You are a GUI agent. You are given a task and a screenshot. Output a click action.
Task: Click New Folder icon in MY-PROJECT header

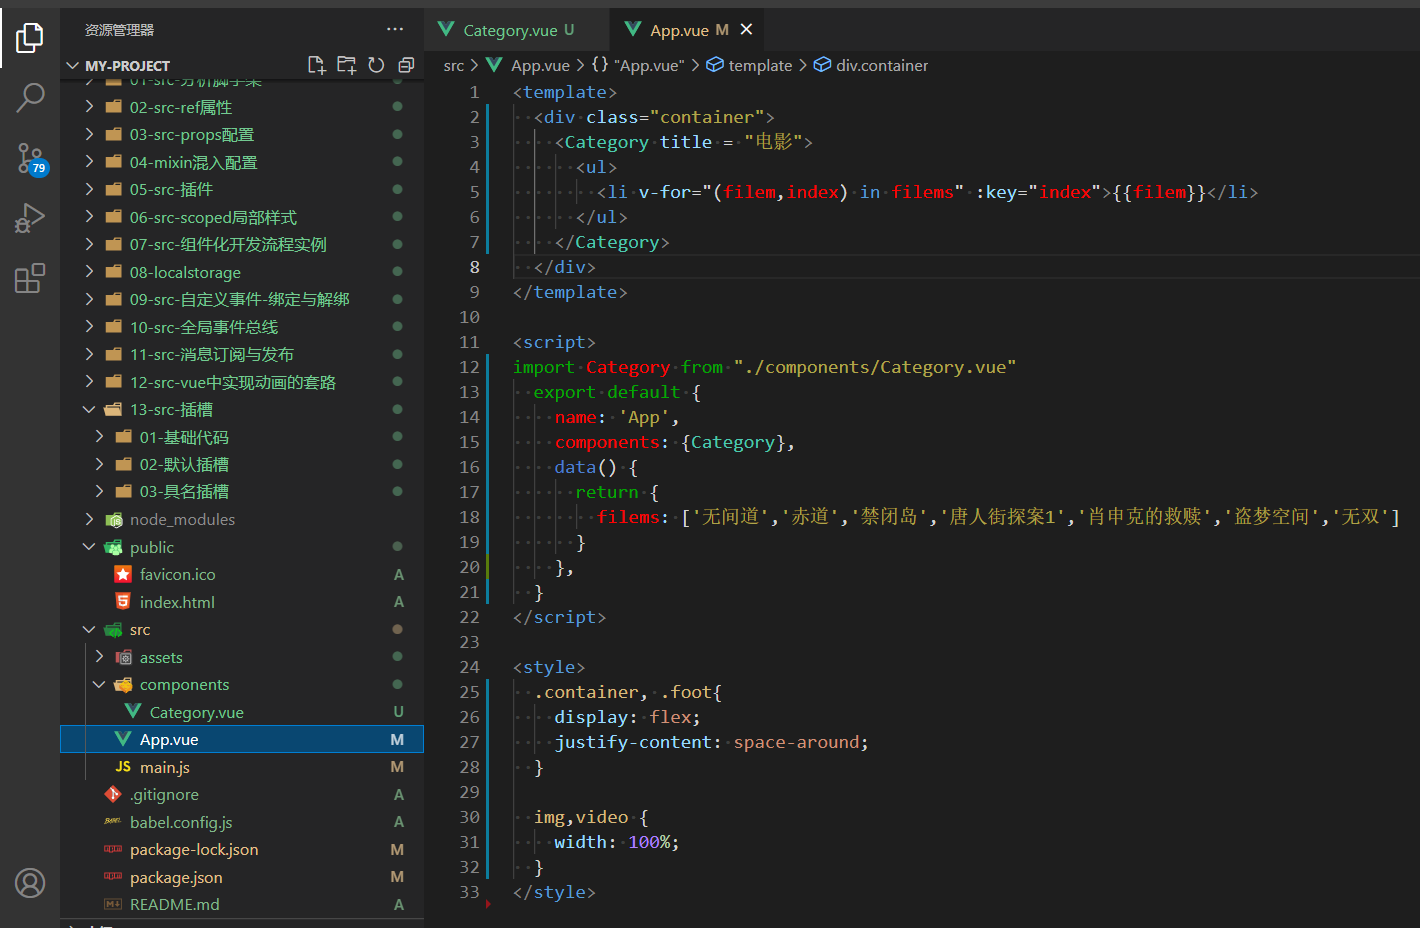pos(346,65)
